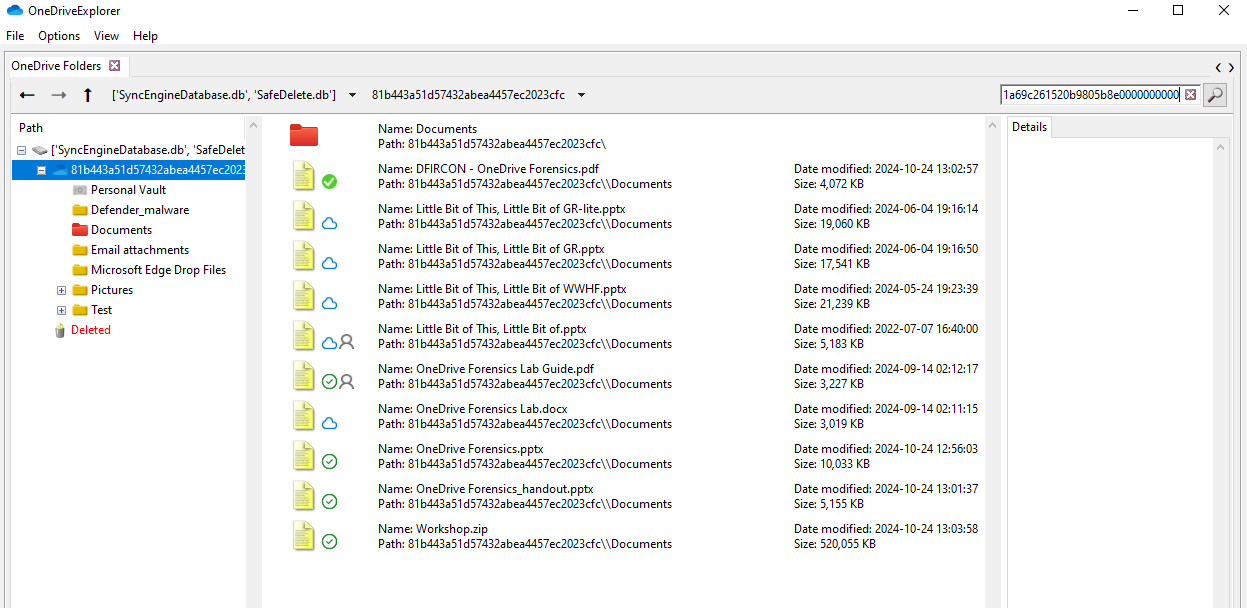The width and height of the screenshot is (1247, 608).
Task: Open the Options menu
Action: 59,36
